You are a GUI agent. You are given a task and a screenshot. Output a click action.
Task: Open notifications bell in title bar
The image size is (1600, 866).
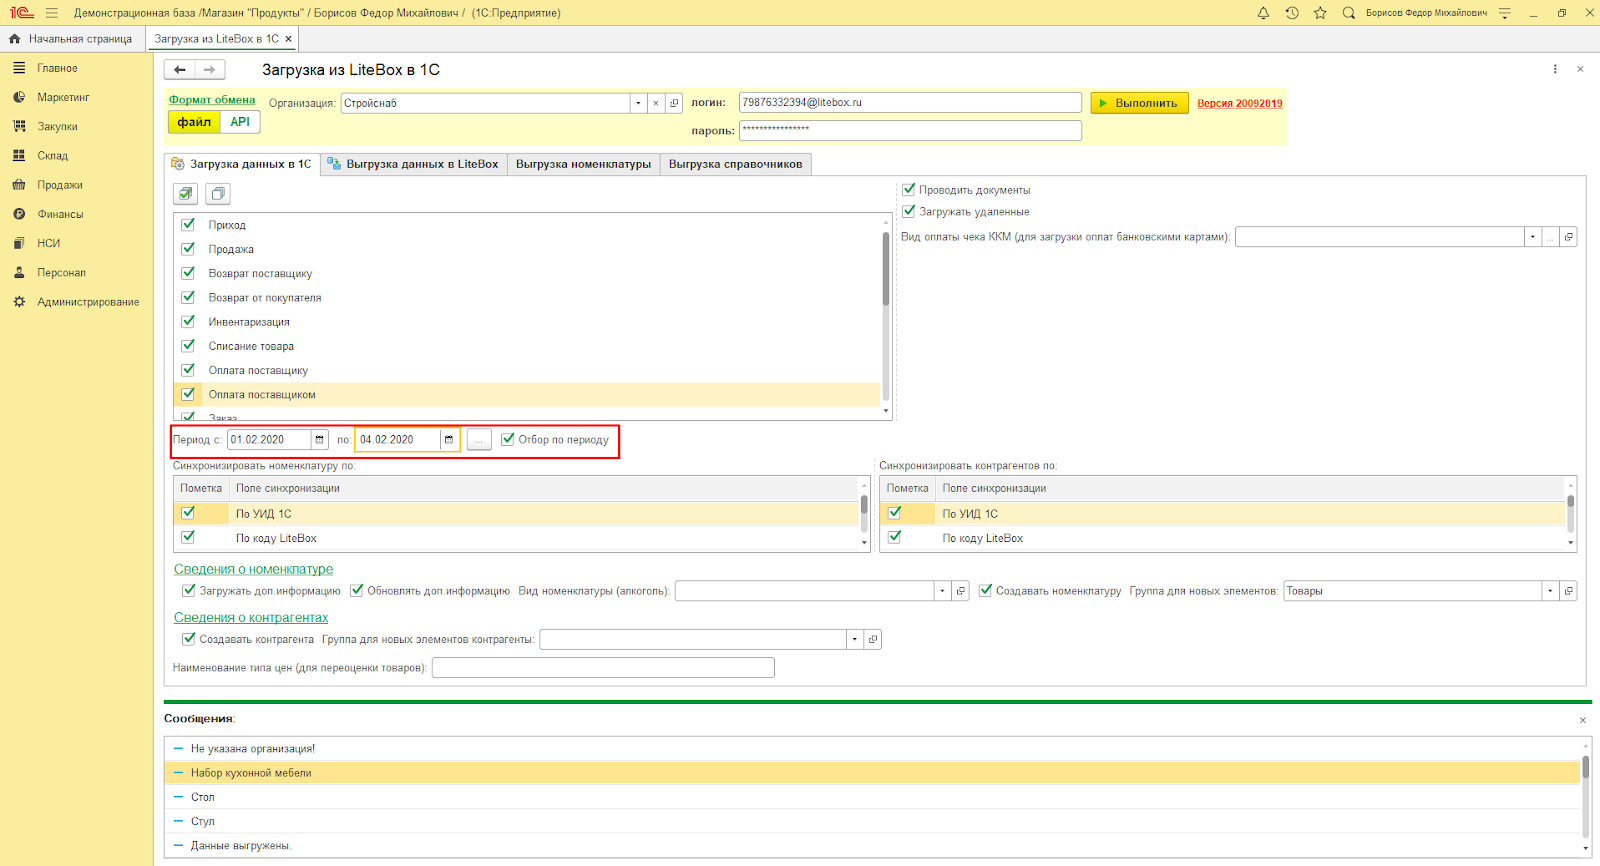pyautogui.click(x=1263, y=13)
